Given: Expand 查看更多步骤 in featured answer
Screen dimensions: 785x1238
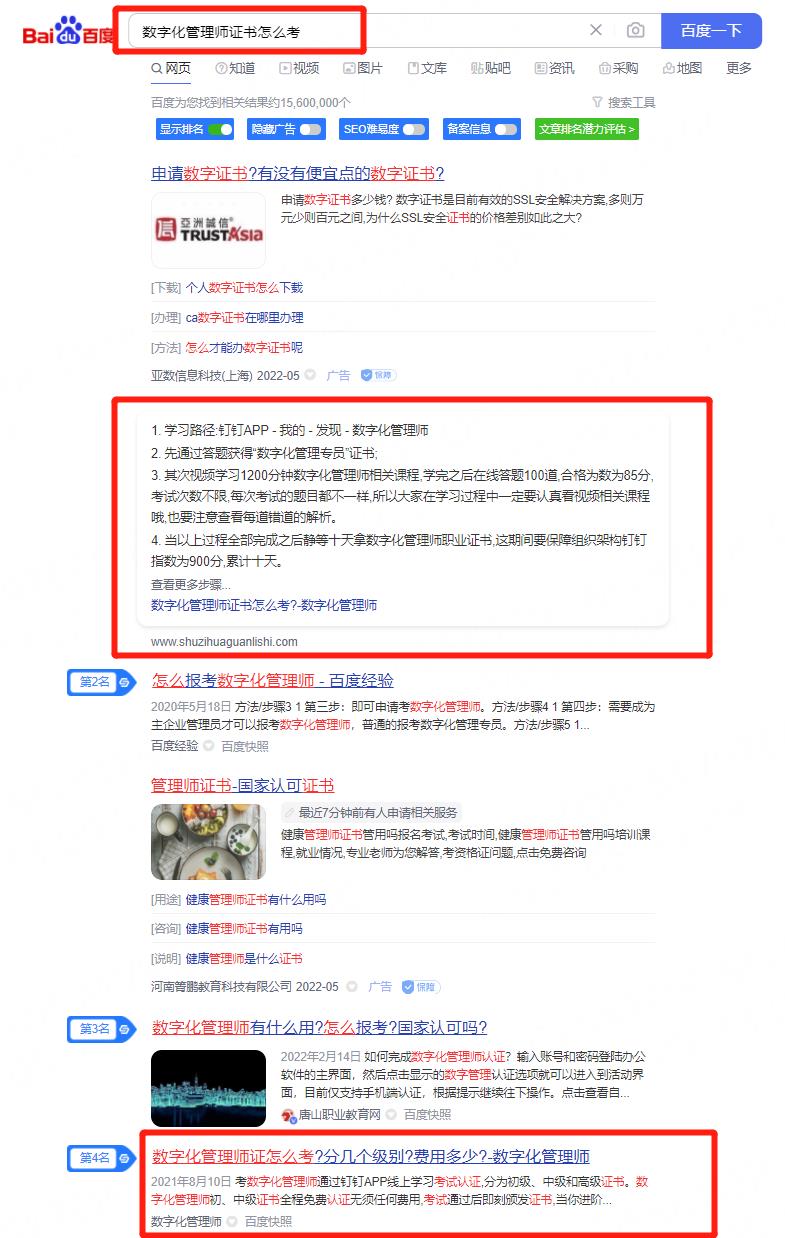Looking at the screenshot, I should click(191, 584).
